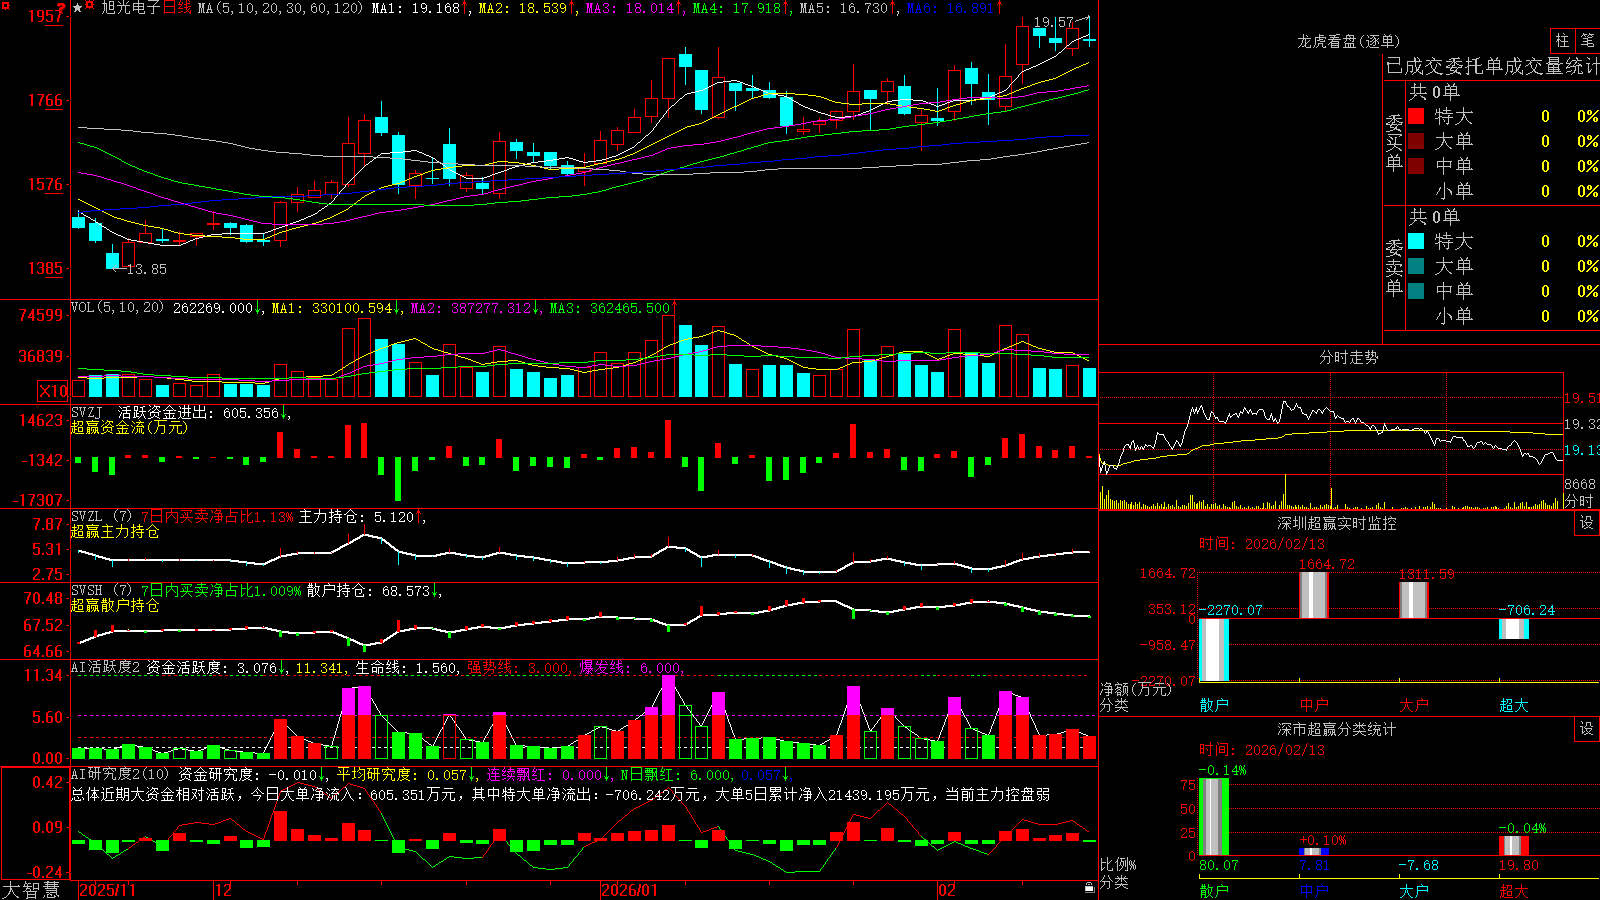Select 散户 category under 深圳超赢实时监控

tap(1214, 705)
